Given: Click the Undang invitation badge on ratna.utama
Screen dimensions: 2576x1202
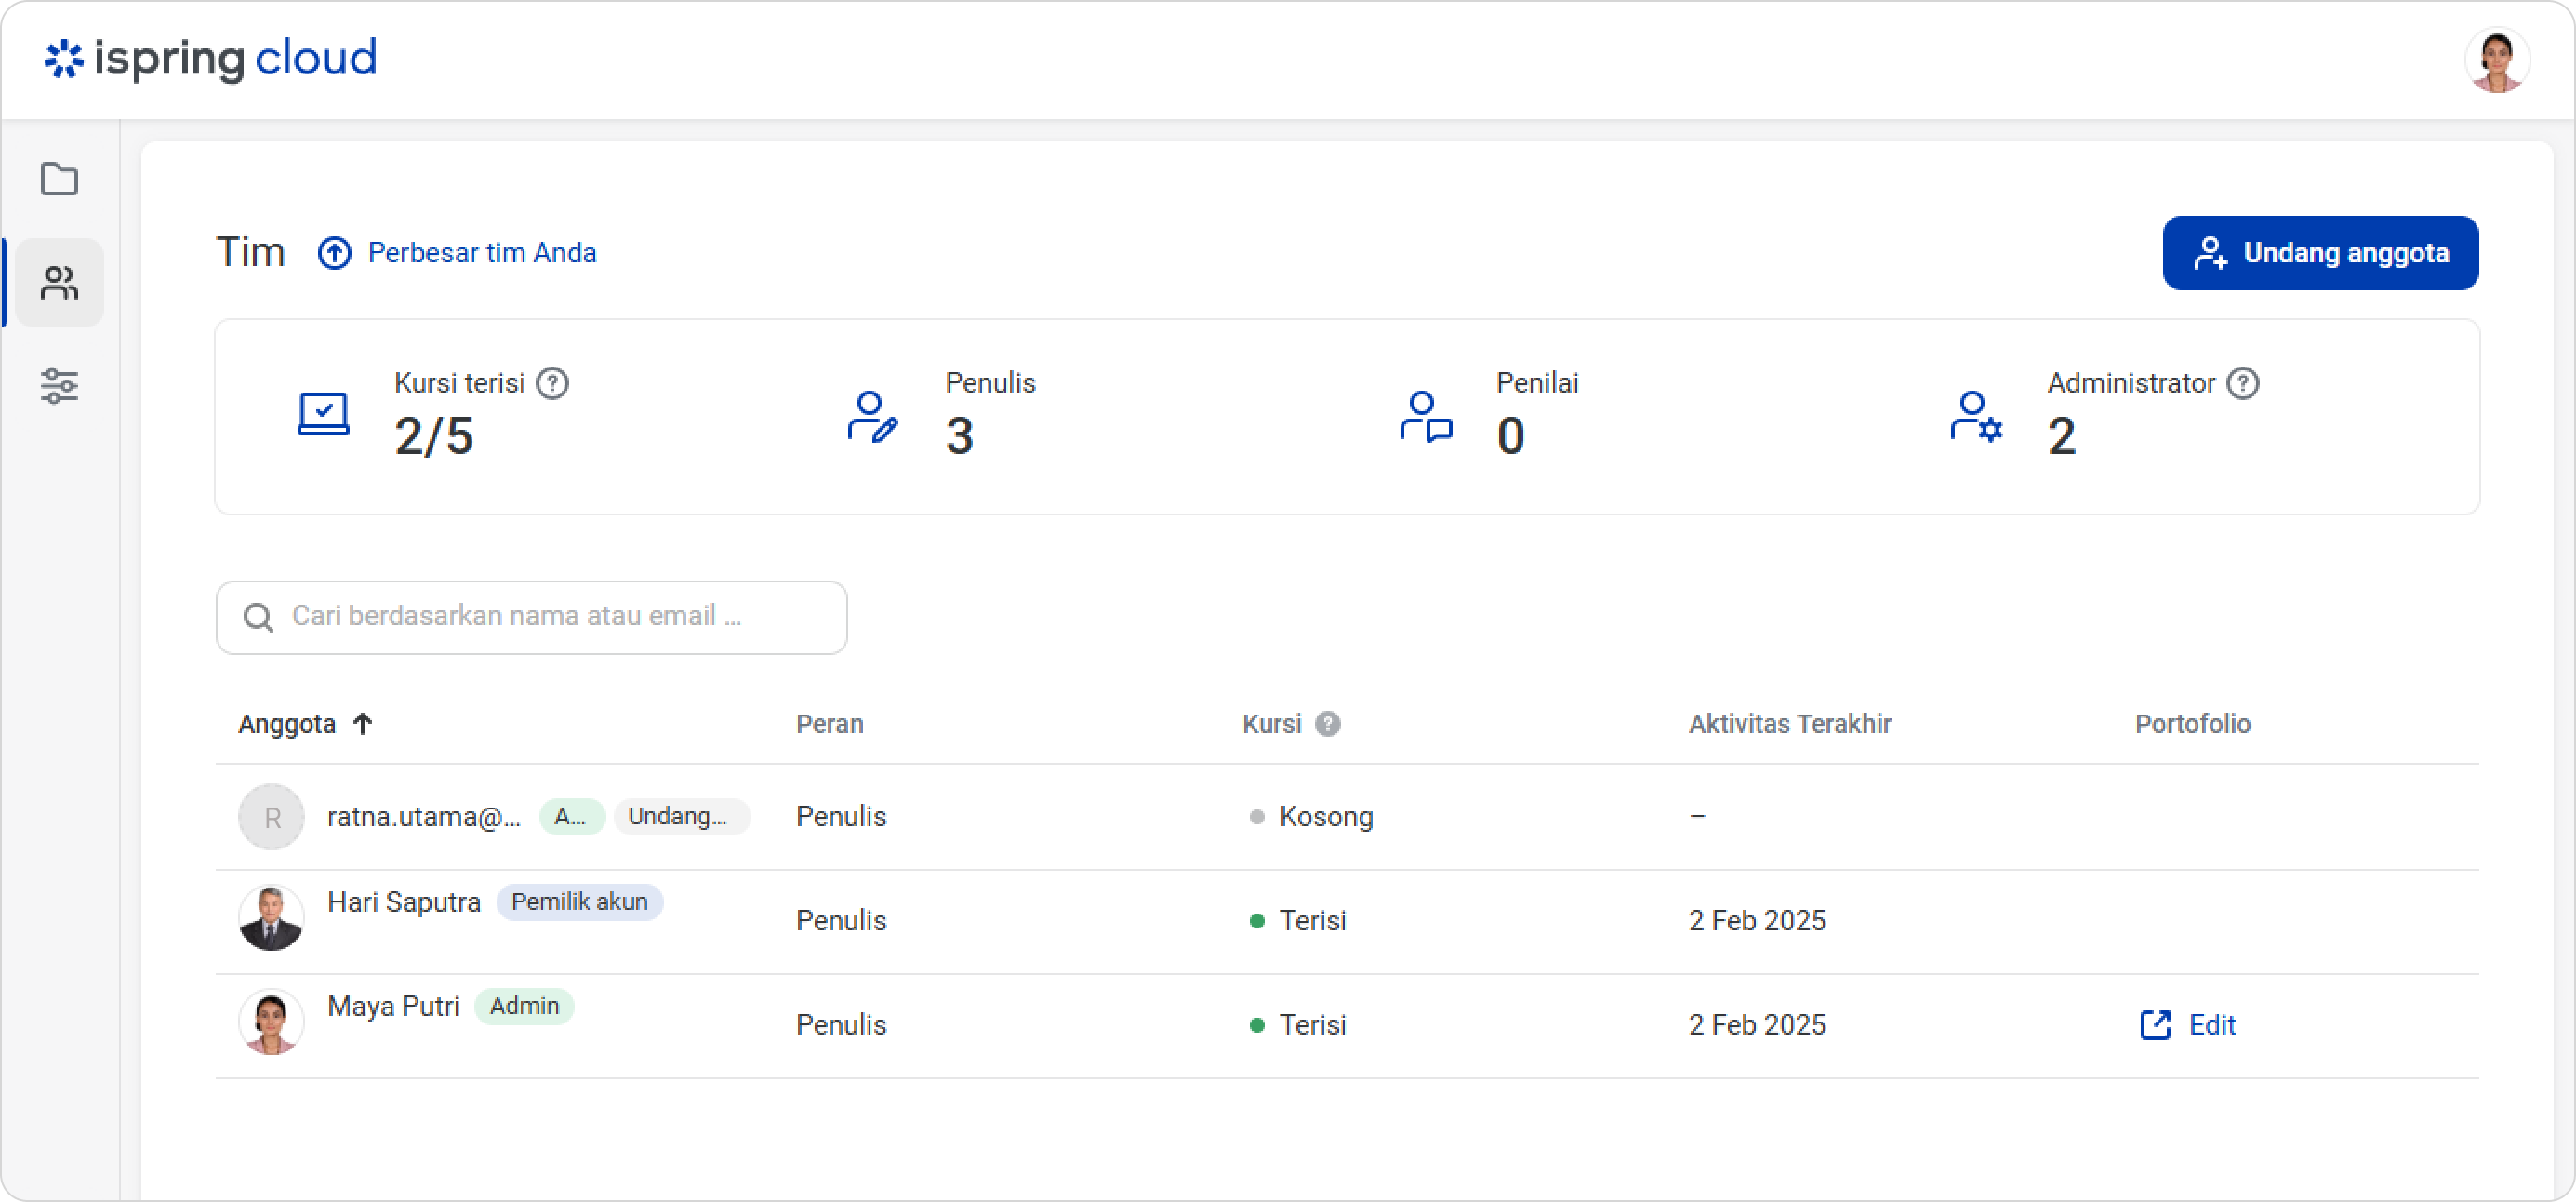Looking at the screenshot, I should click(679, 817).
